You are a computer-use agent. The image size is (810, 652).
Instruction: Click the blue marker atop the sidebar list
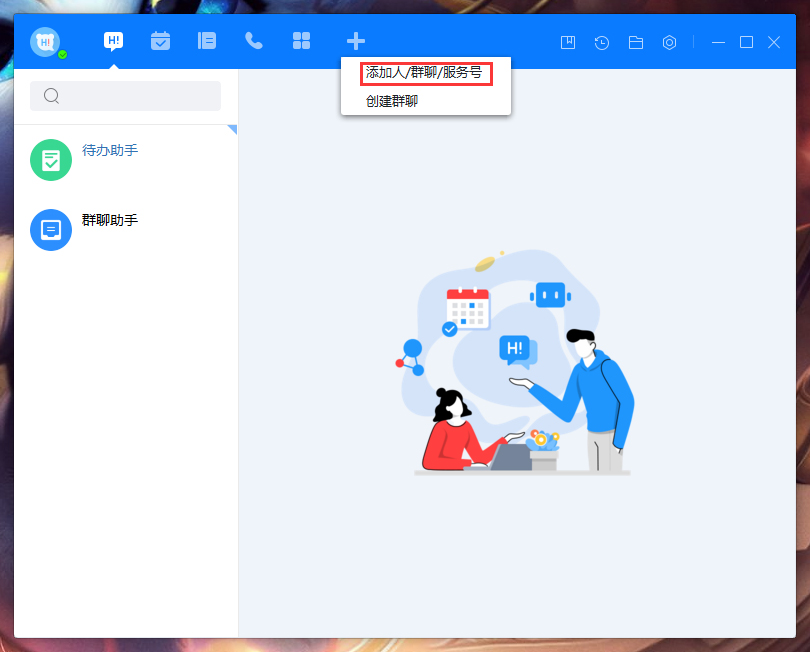(x=234, y=130)
